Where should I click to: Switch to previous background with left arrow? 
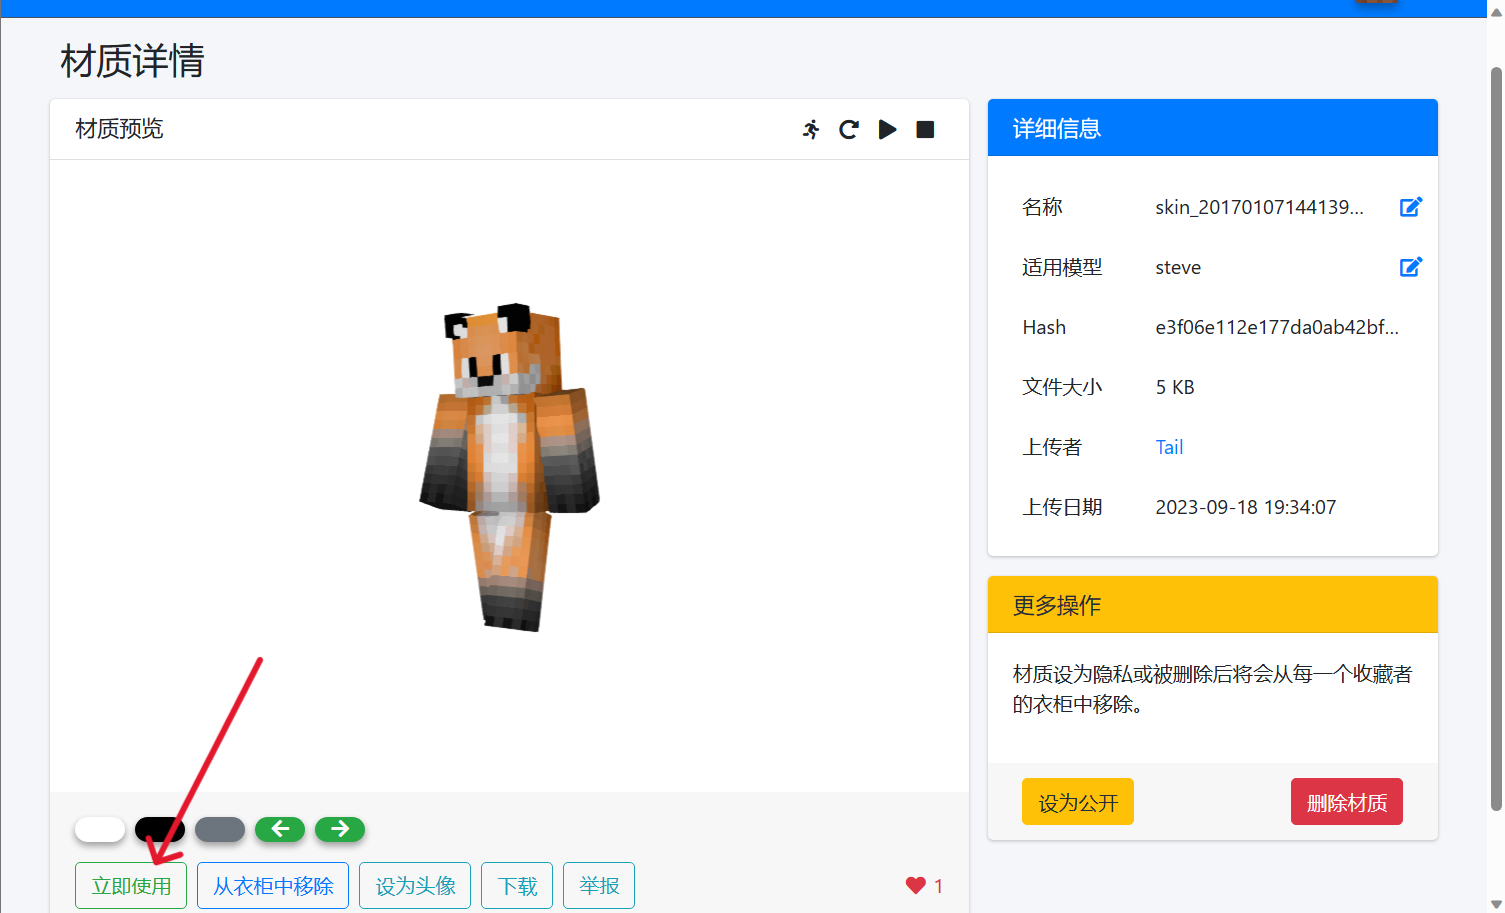tap(280, 829)
